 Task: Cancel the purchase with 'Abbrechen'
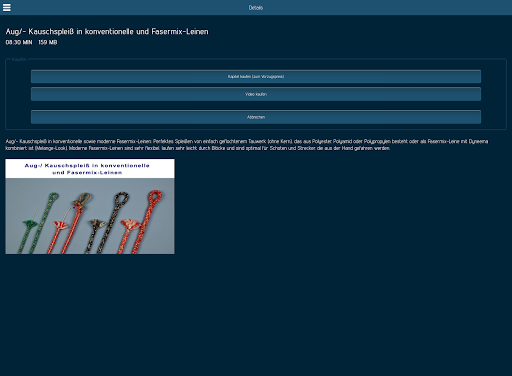(256, 117)
